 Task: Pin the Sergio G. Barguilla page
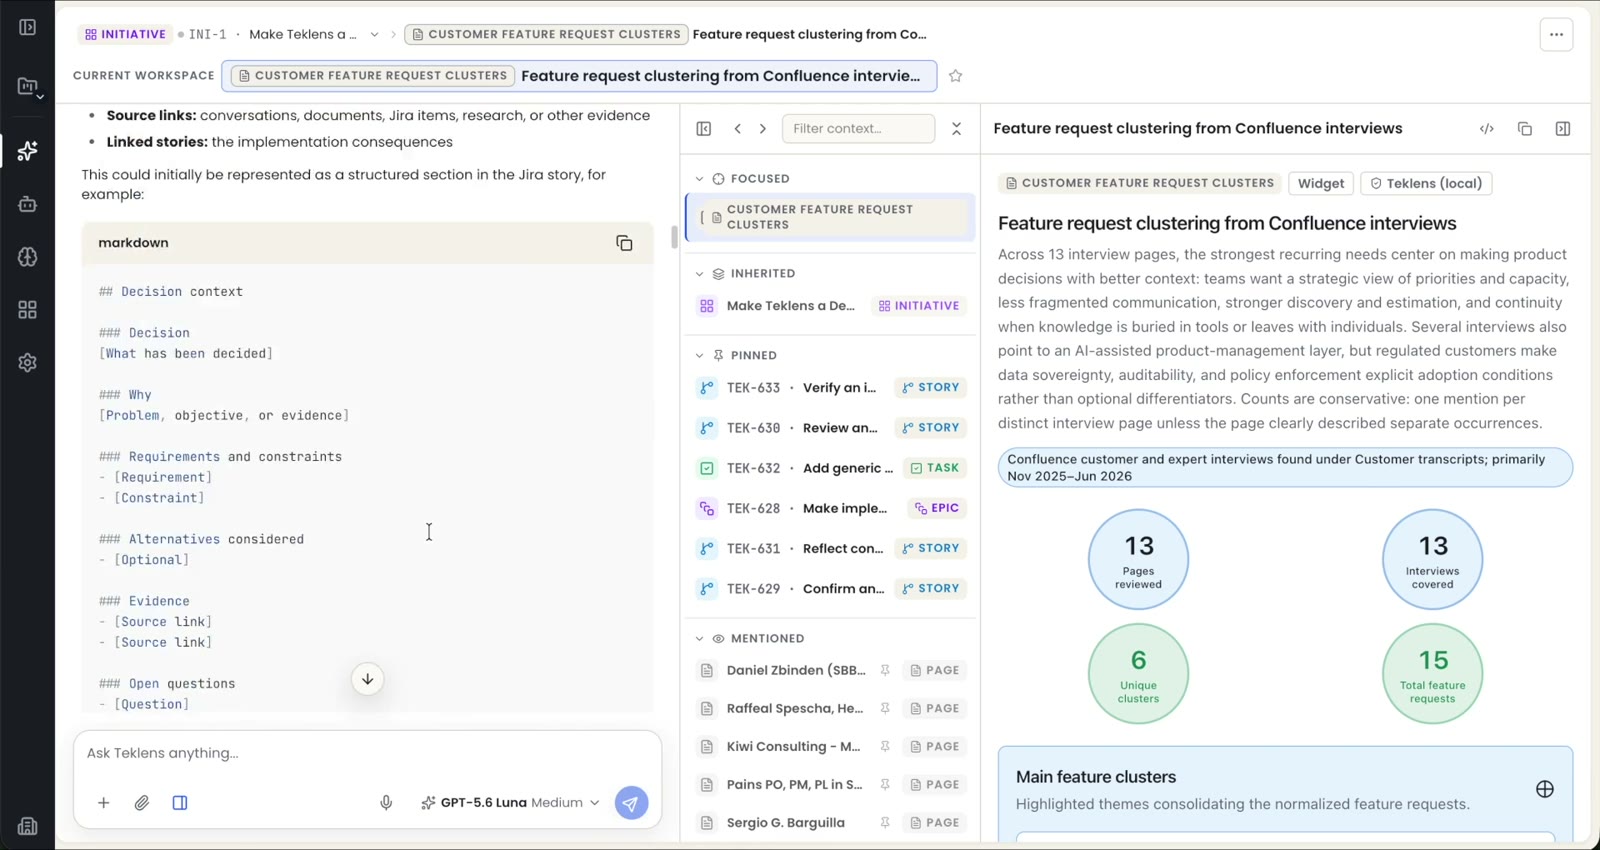(x=885, y=823)
